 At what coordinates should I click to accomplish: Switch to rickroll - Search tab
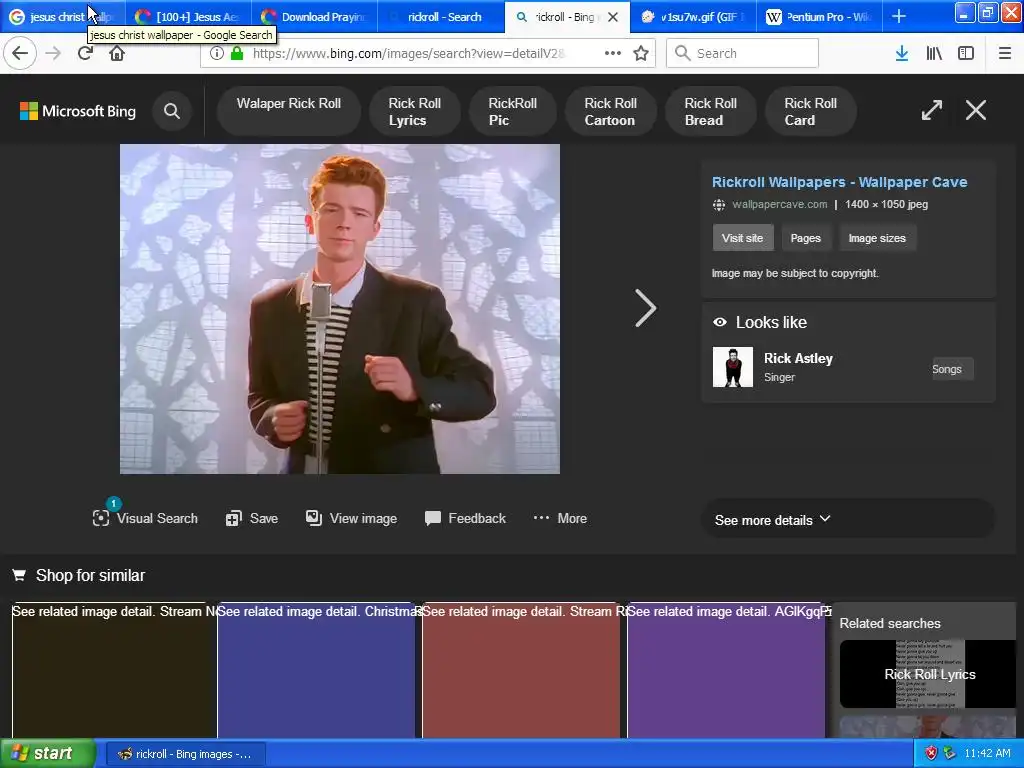point(441,17)
